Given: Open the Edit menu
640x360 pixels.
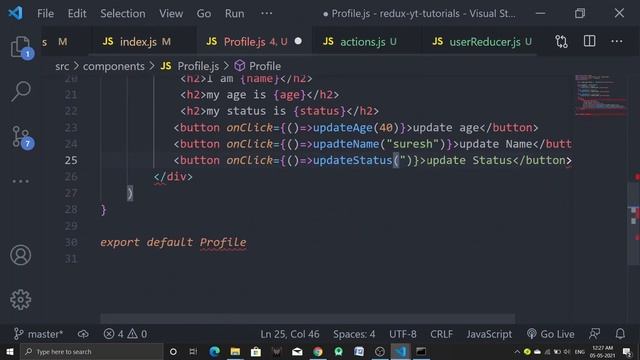Looking at the screenshot, I should point(77,13).
